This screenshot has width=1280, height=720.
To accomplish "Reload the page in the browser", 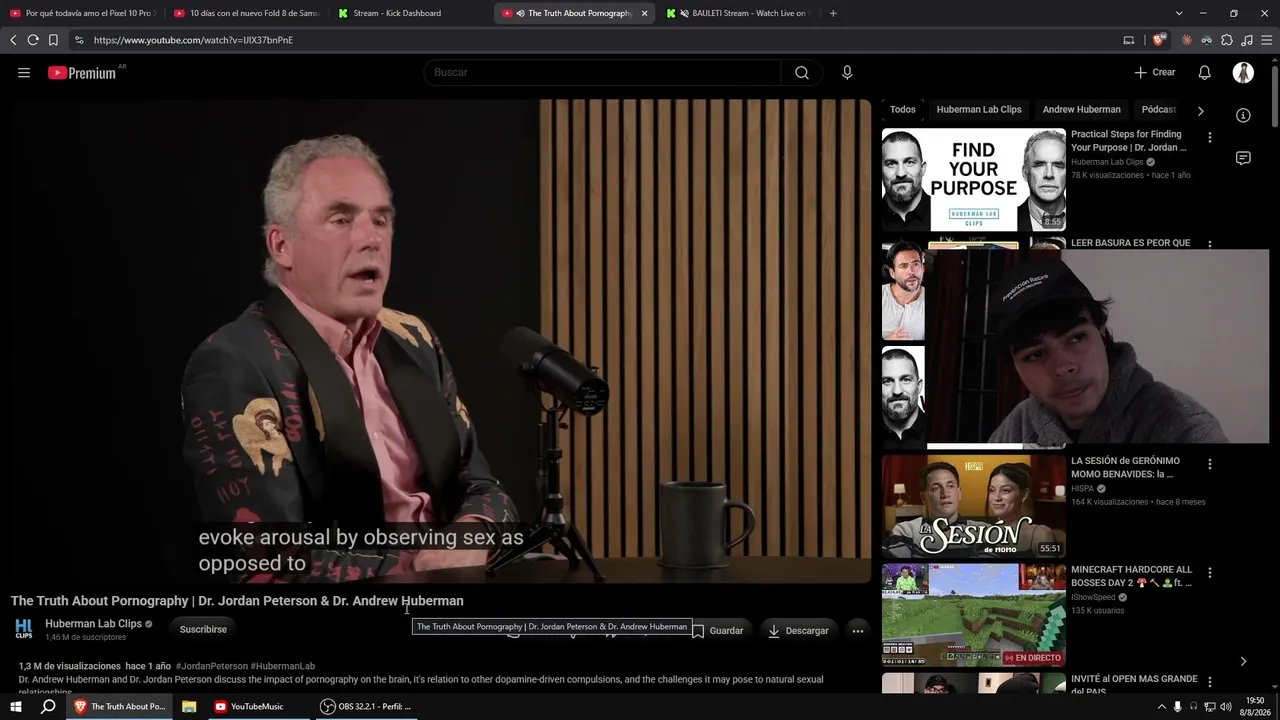I will coord(33,40).
